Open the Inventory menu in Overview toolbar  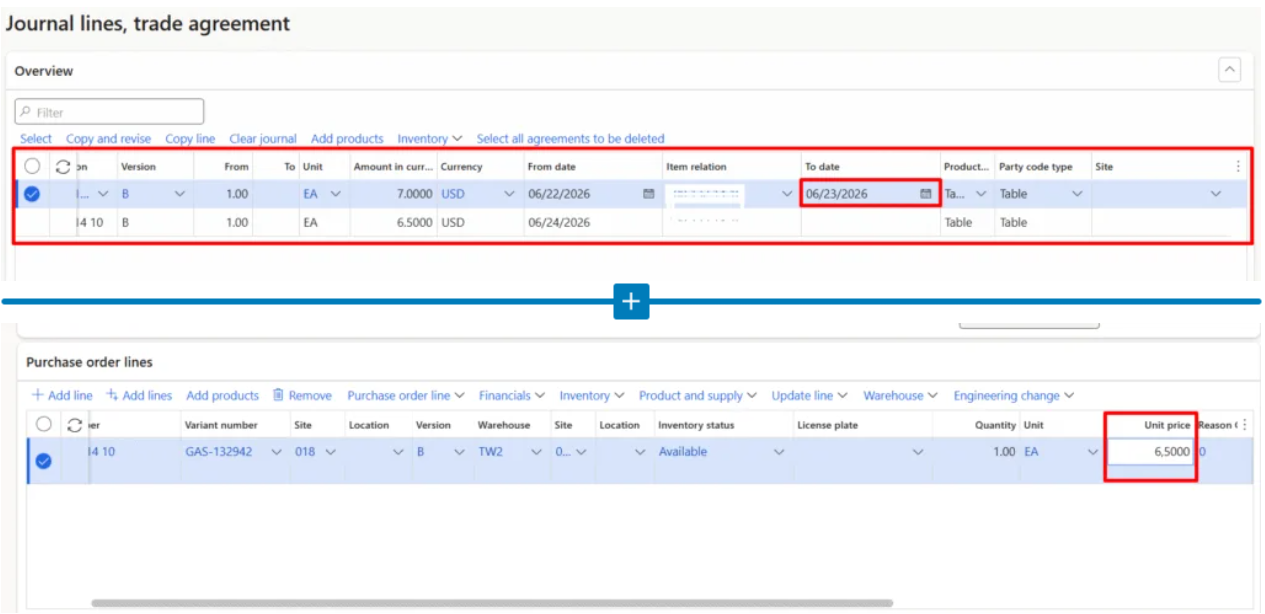[x=430, y=139]
